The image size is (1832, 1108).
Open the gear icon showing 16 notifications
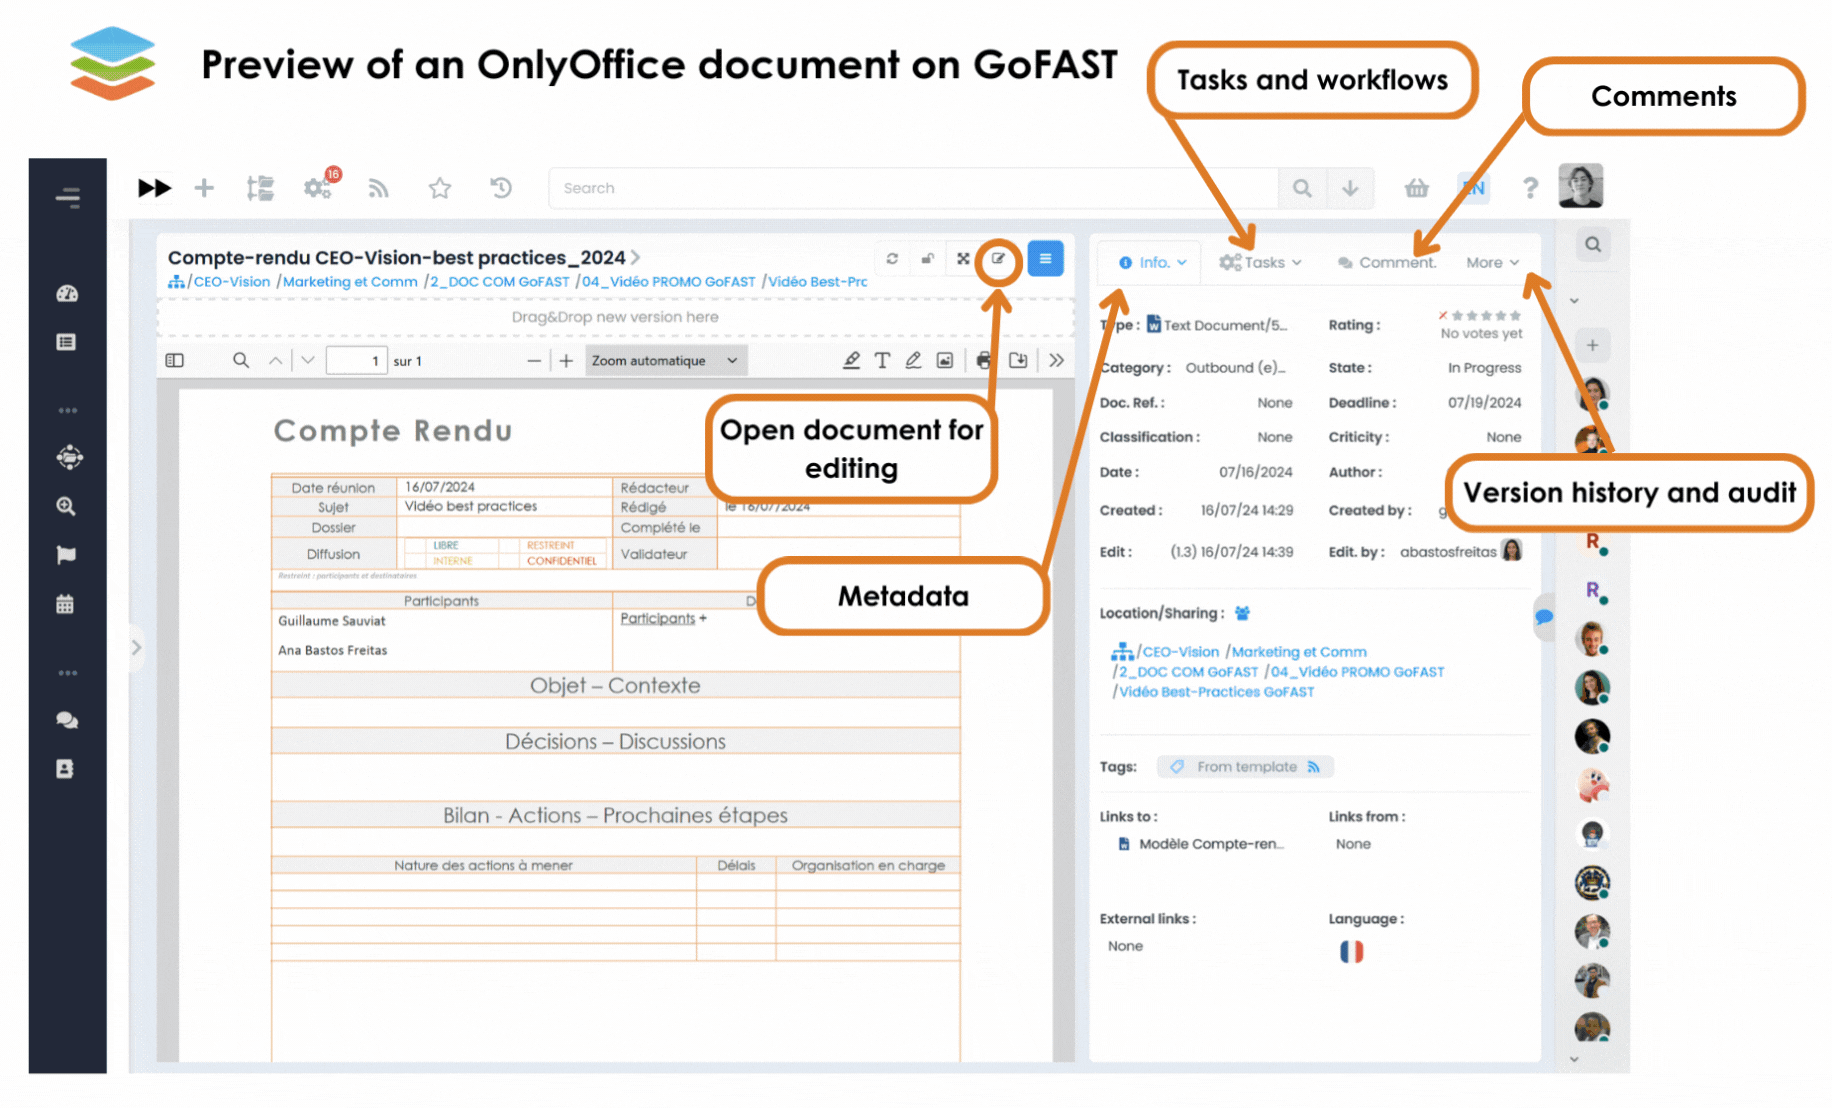pos(318,187)
